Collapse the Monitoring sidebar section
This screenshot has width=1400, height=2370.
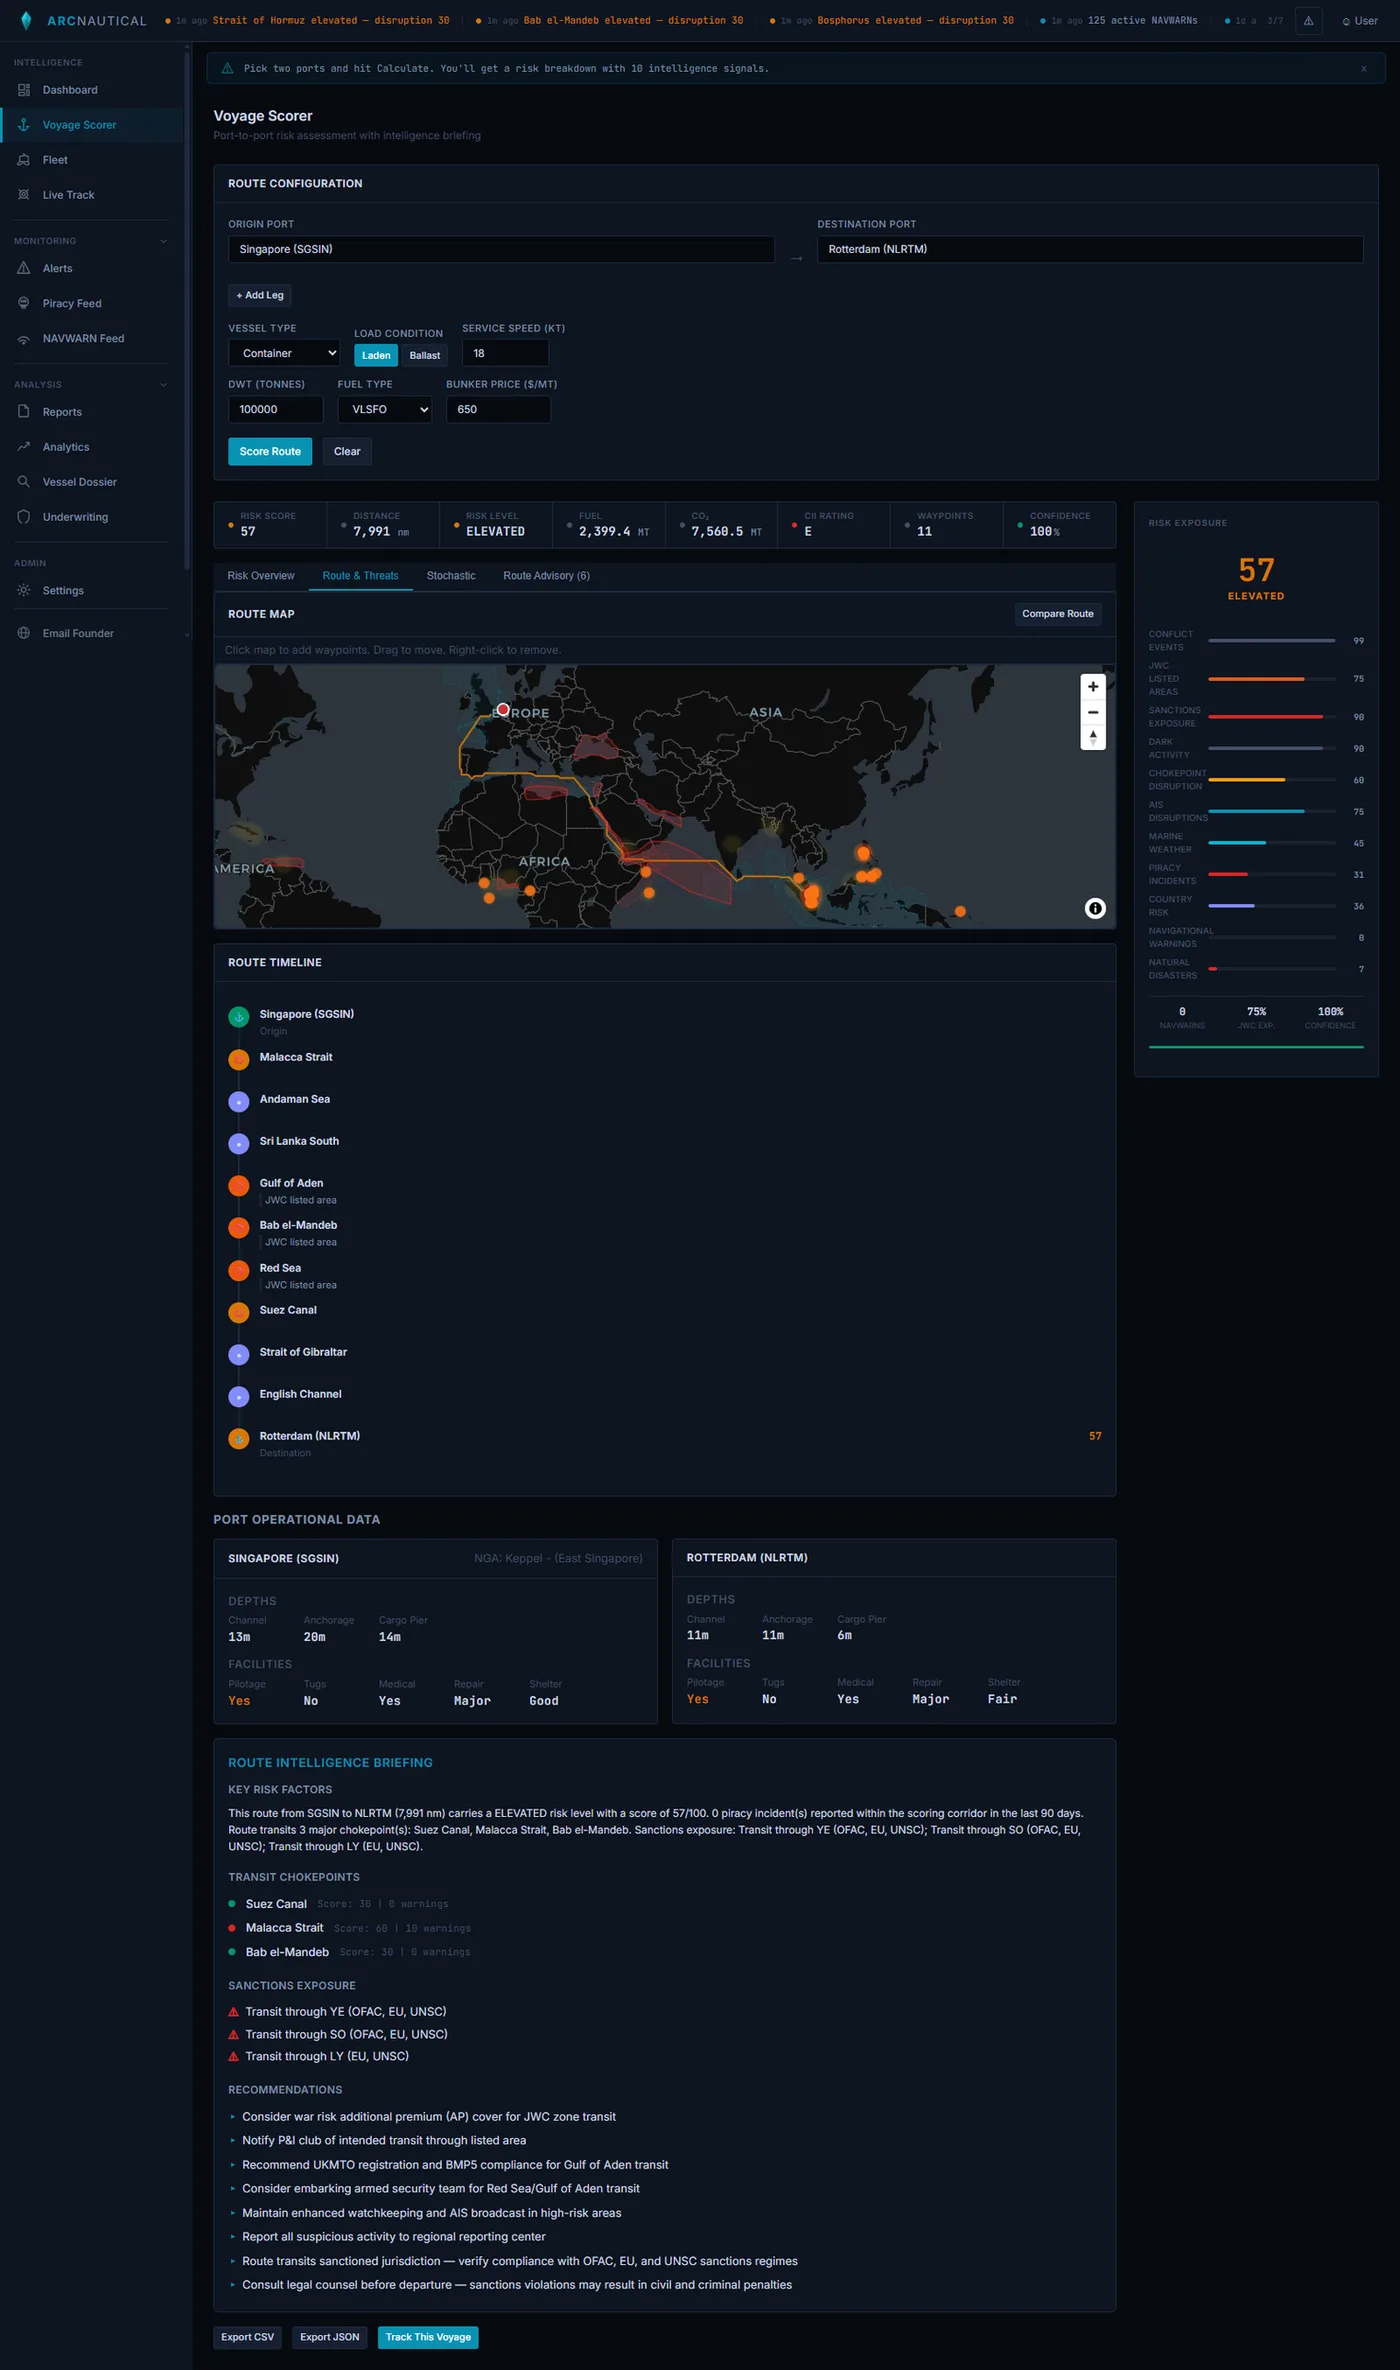point(163,241)
